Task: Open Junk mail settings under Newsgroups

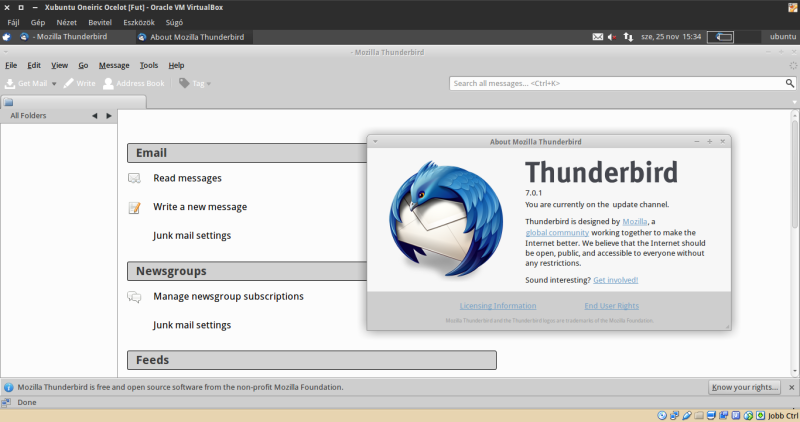Action: [x=192, y=325]
